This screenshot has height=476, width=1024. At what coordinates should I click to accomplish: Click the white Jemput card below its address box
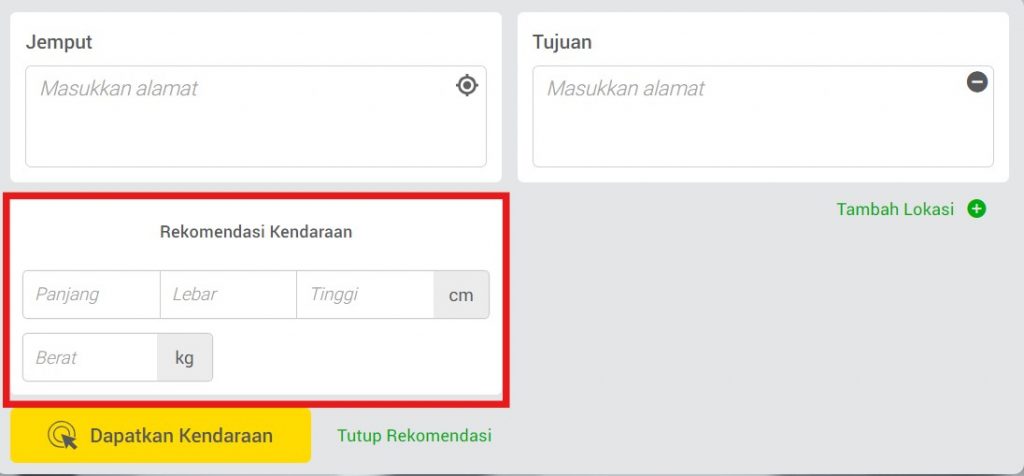256,174
